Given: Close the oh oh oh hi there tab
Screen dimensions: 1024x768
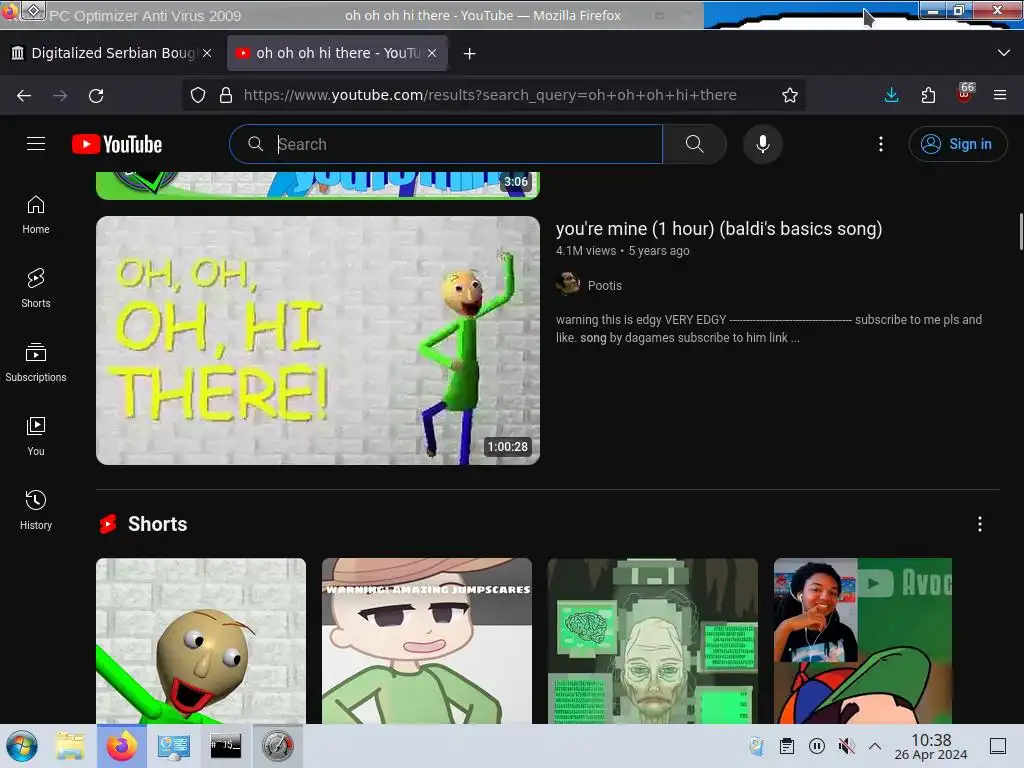Looking at the screenshot, I should [432, 53].
